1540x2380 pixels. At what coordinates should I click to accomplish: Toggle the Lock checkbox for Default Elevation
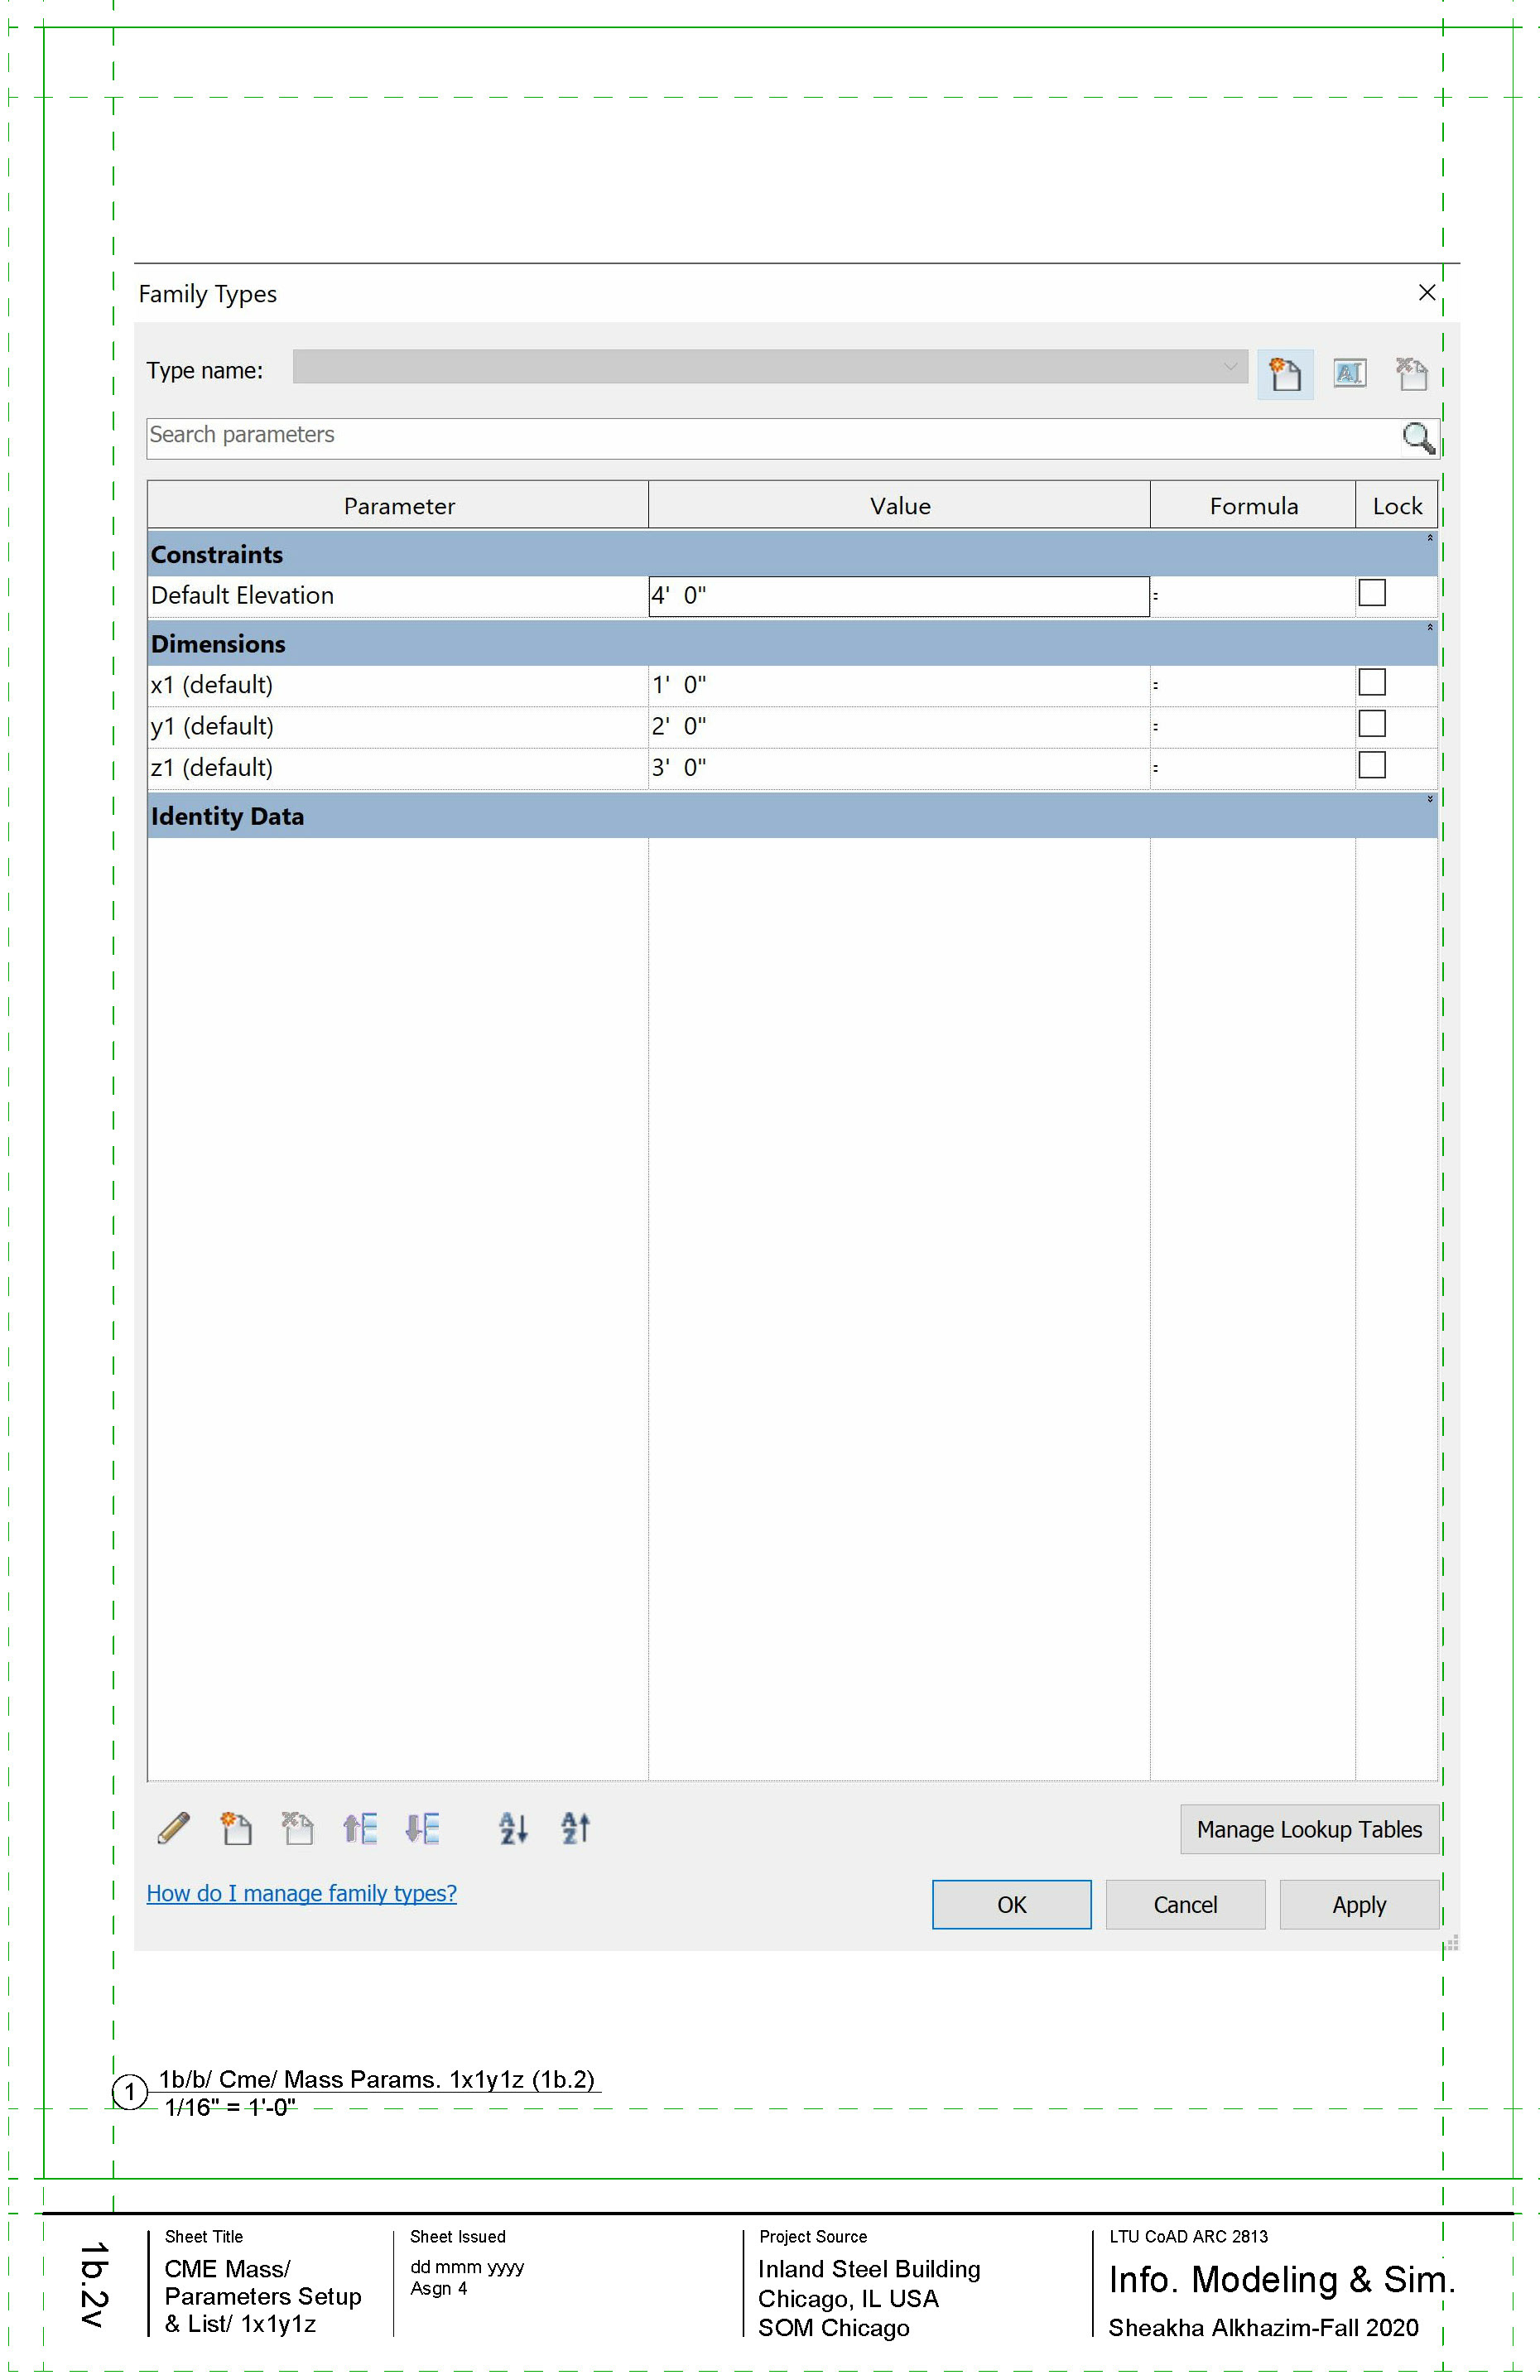coord(1372,593)
